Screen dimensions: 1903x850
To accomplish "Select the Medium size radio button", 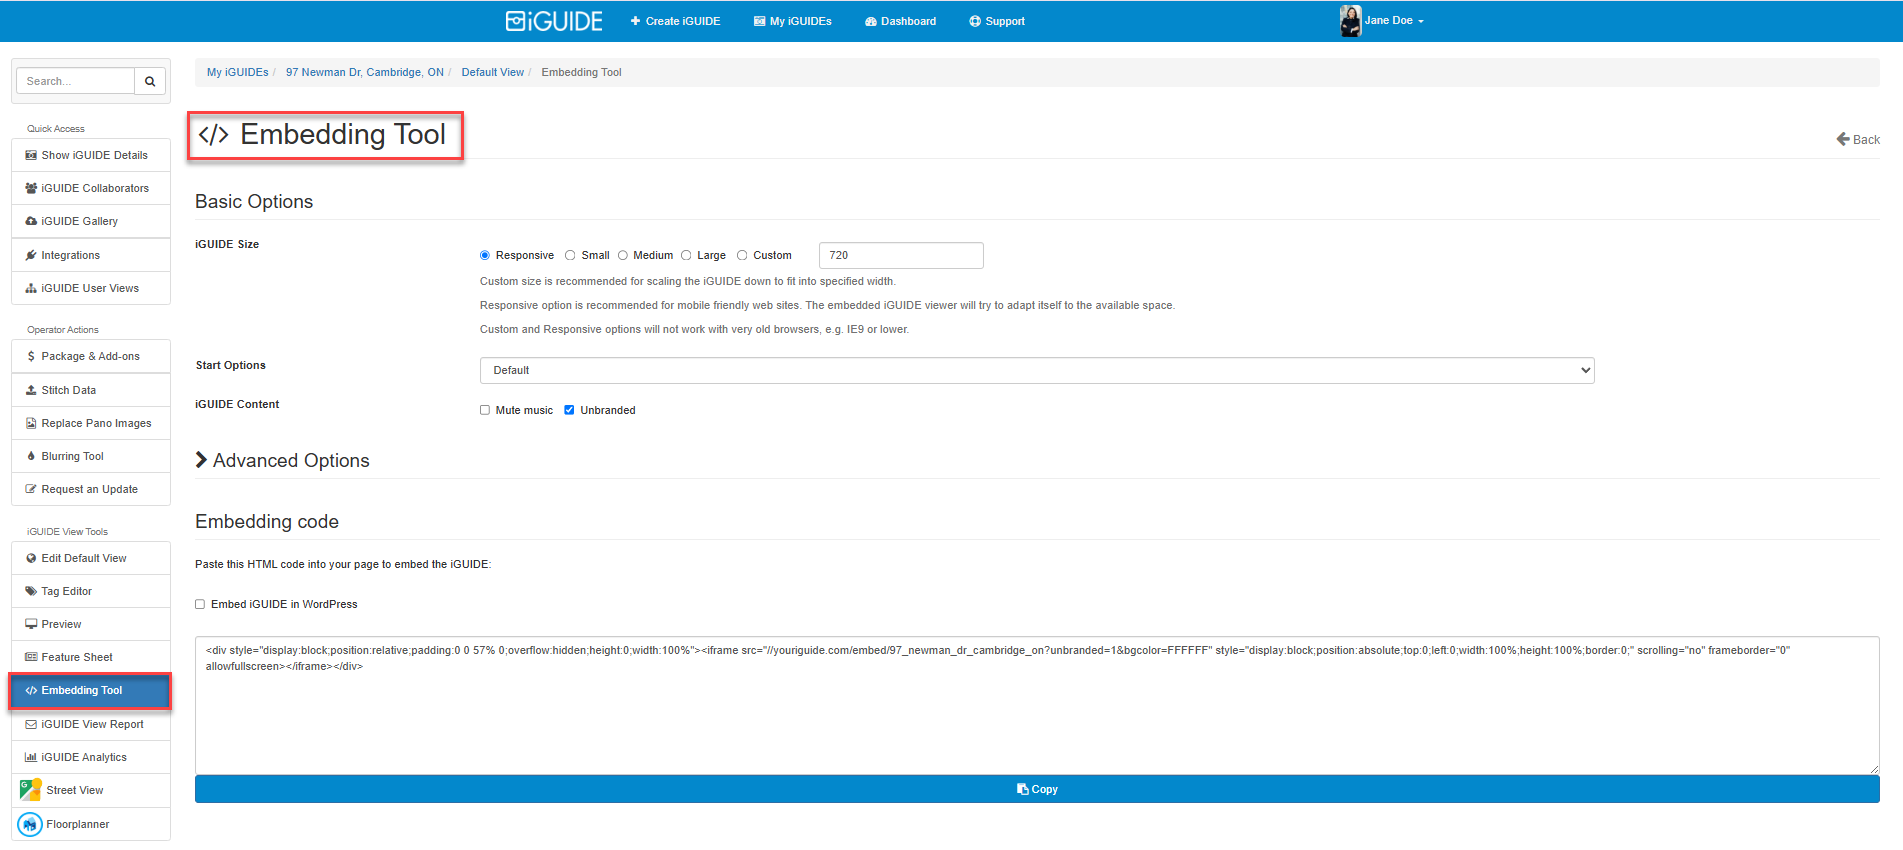I will point(622,255).
